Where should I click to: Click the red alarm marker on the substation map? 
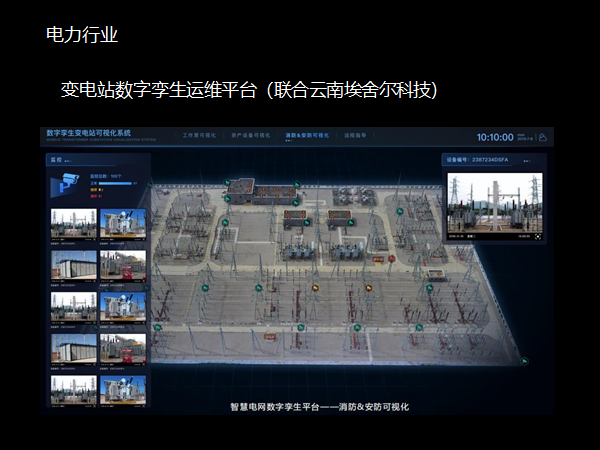391,258
